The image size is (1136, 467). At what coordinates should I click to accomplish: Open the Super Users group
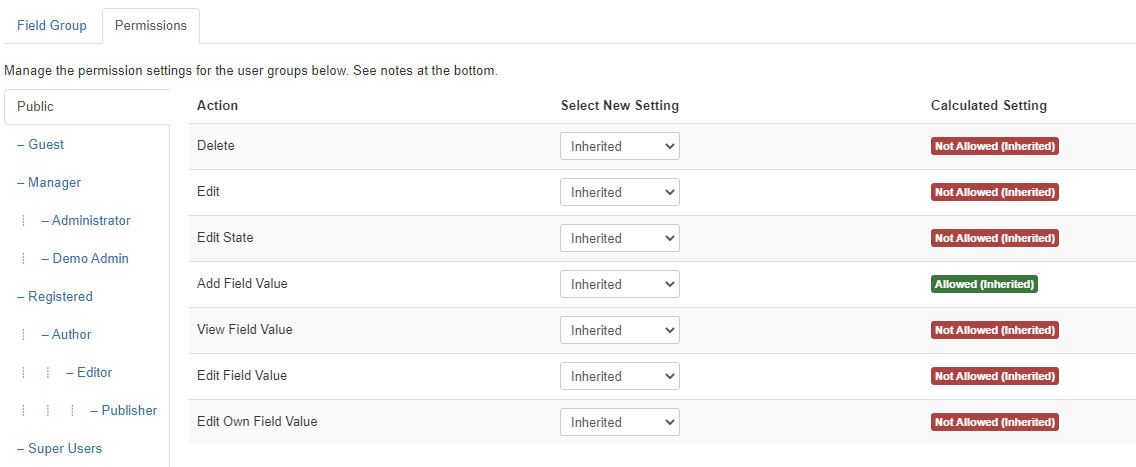[65, 448]
